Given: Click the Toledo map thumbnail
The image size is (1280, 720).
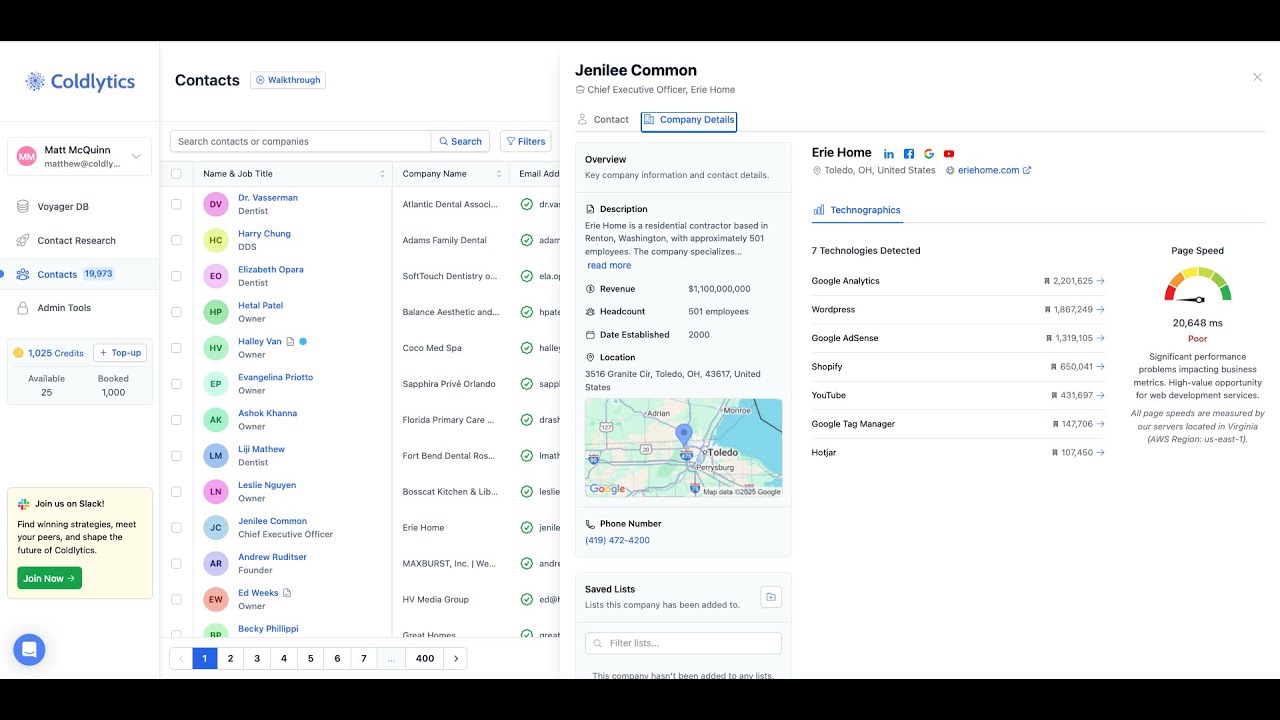Looking at the screenshot, I should [683, 448].
